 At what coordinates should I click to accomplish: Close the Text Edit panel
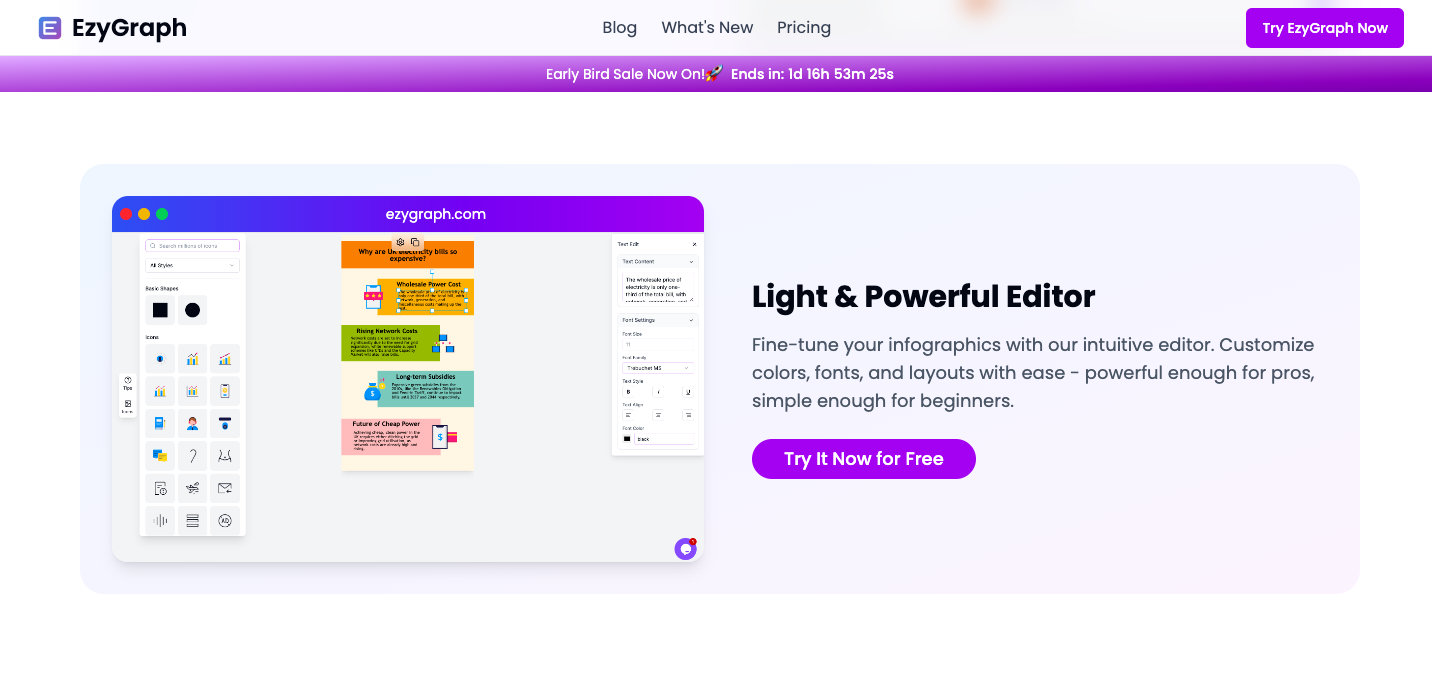(695, 244)
